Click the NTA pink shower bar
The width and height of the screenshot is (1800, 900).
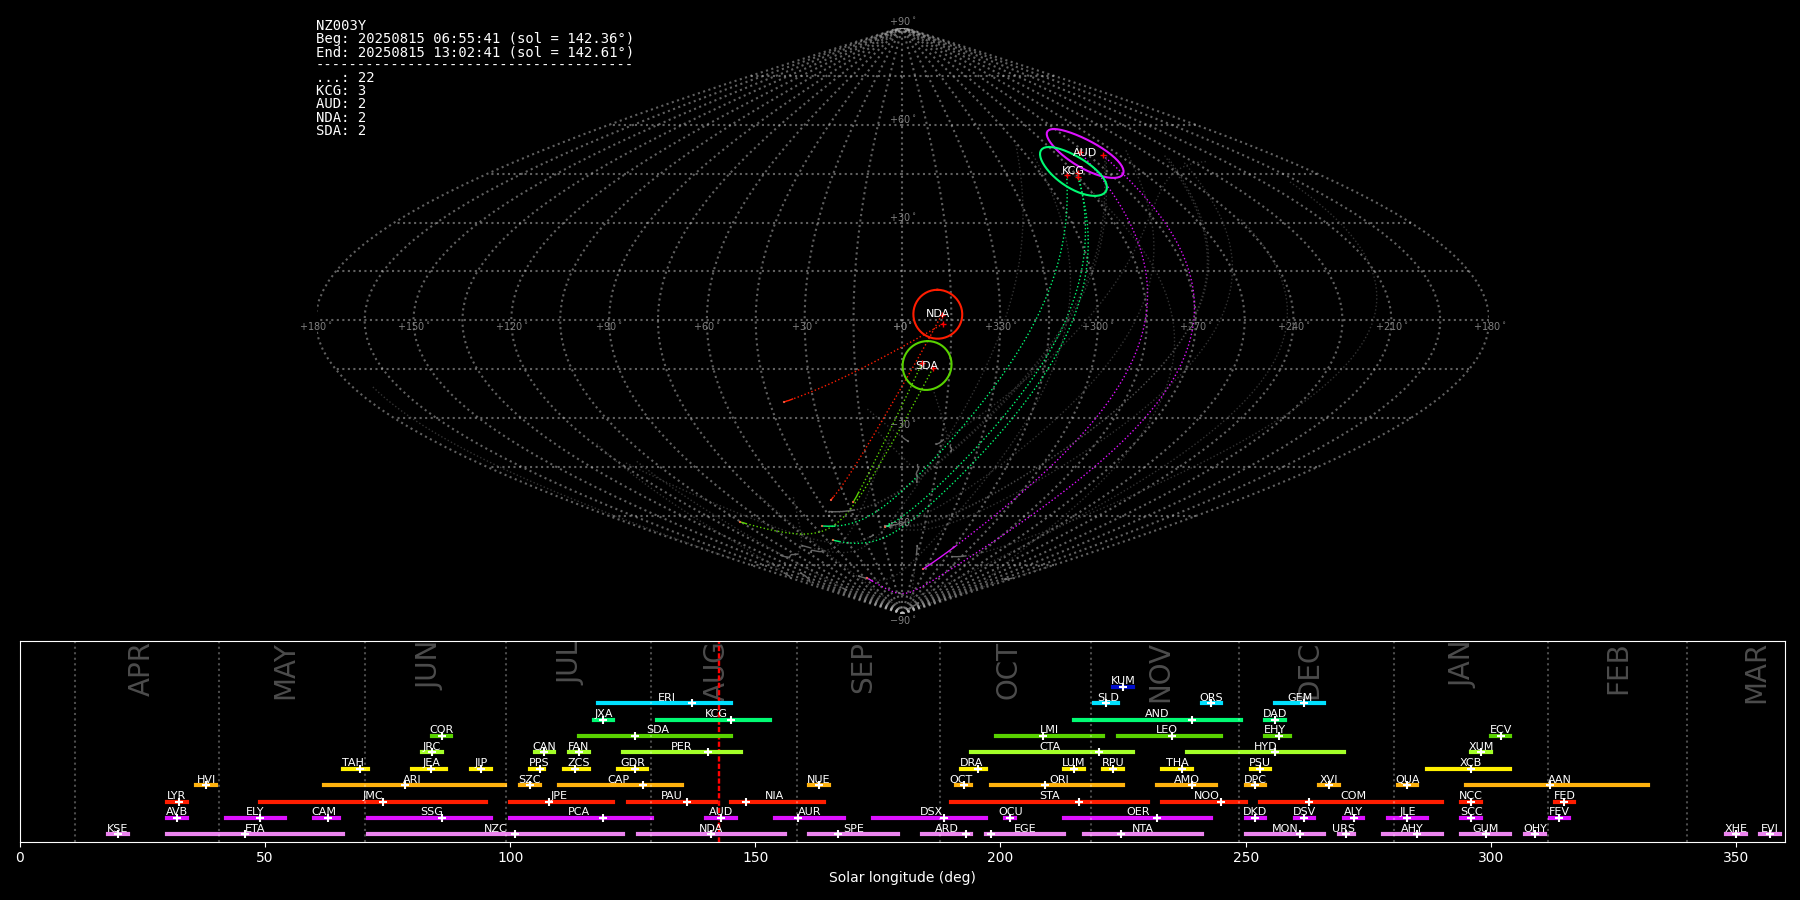tap(1142, 834)
